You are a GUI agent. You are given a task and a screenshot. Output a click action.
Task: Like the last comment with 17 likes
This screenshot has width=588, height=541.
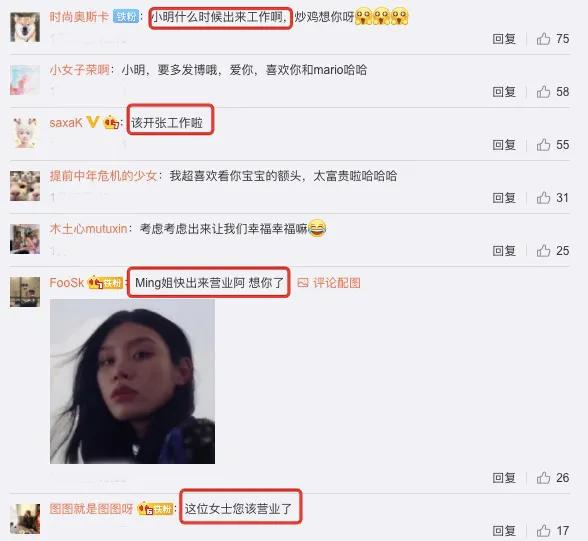[x=543, y=531]
